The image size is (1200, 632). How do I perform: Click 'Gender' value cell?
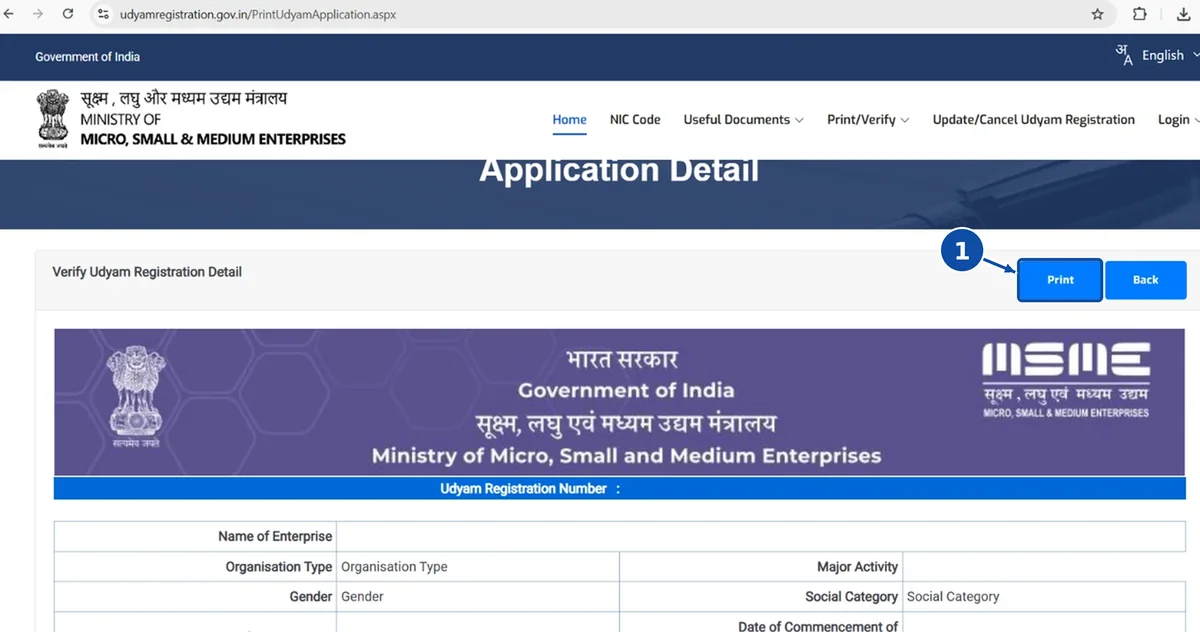point(478,597)
